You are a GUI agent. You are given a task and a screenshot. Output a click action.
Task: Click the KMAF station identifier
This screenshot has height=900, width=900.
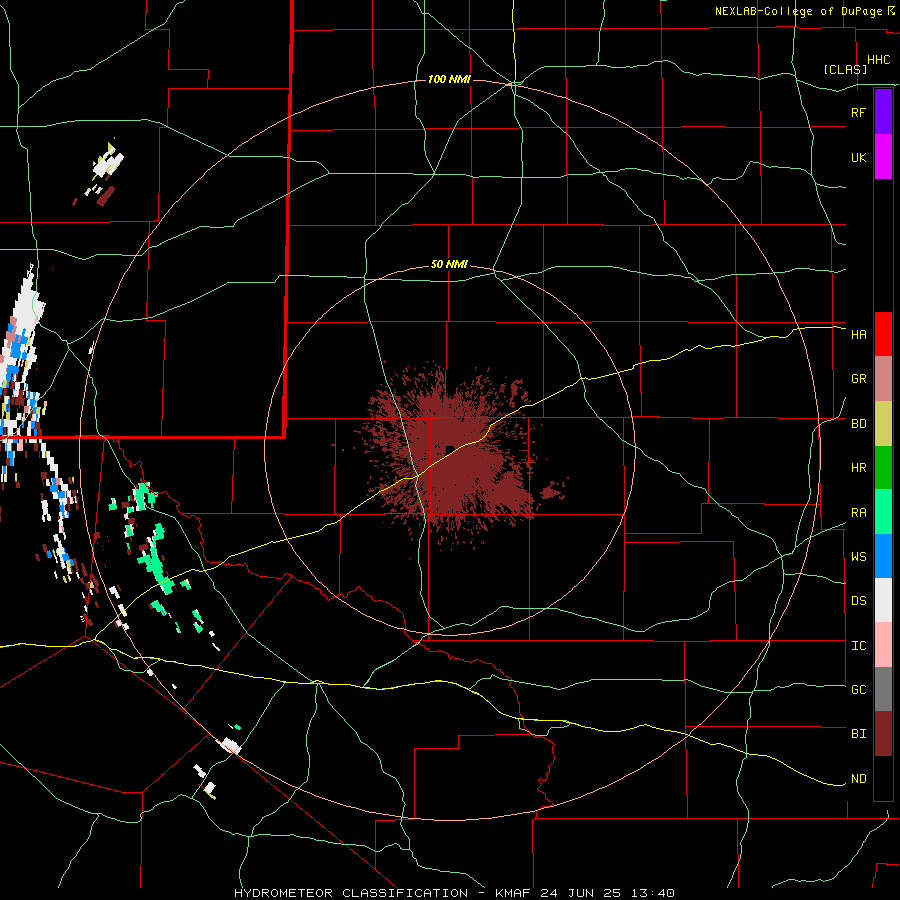coord(513,893)
